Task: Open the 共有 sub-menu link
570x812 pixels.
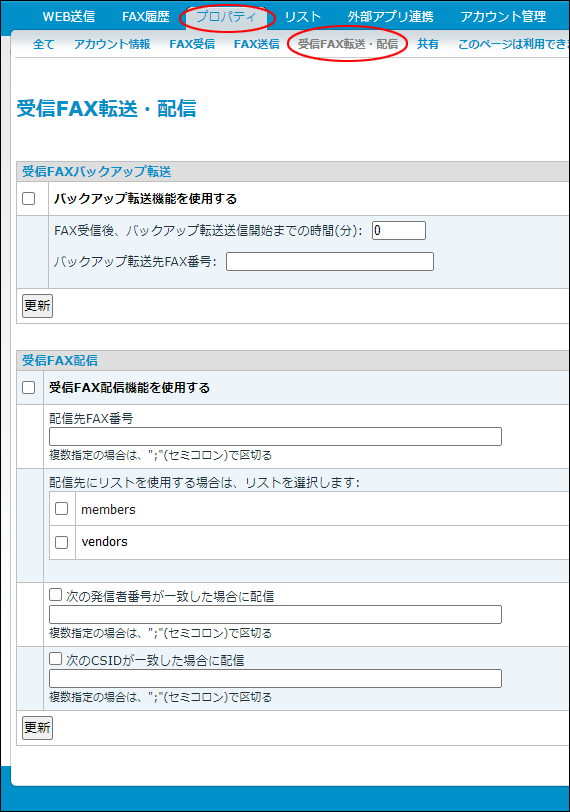Action: [x=428, y=44]
